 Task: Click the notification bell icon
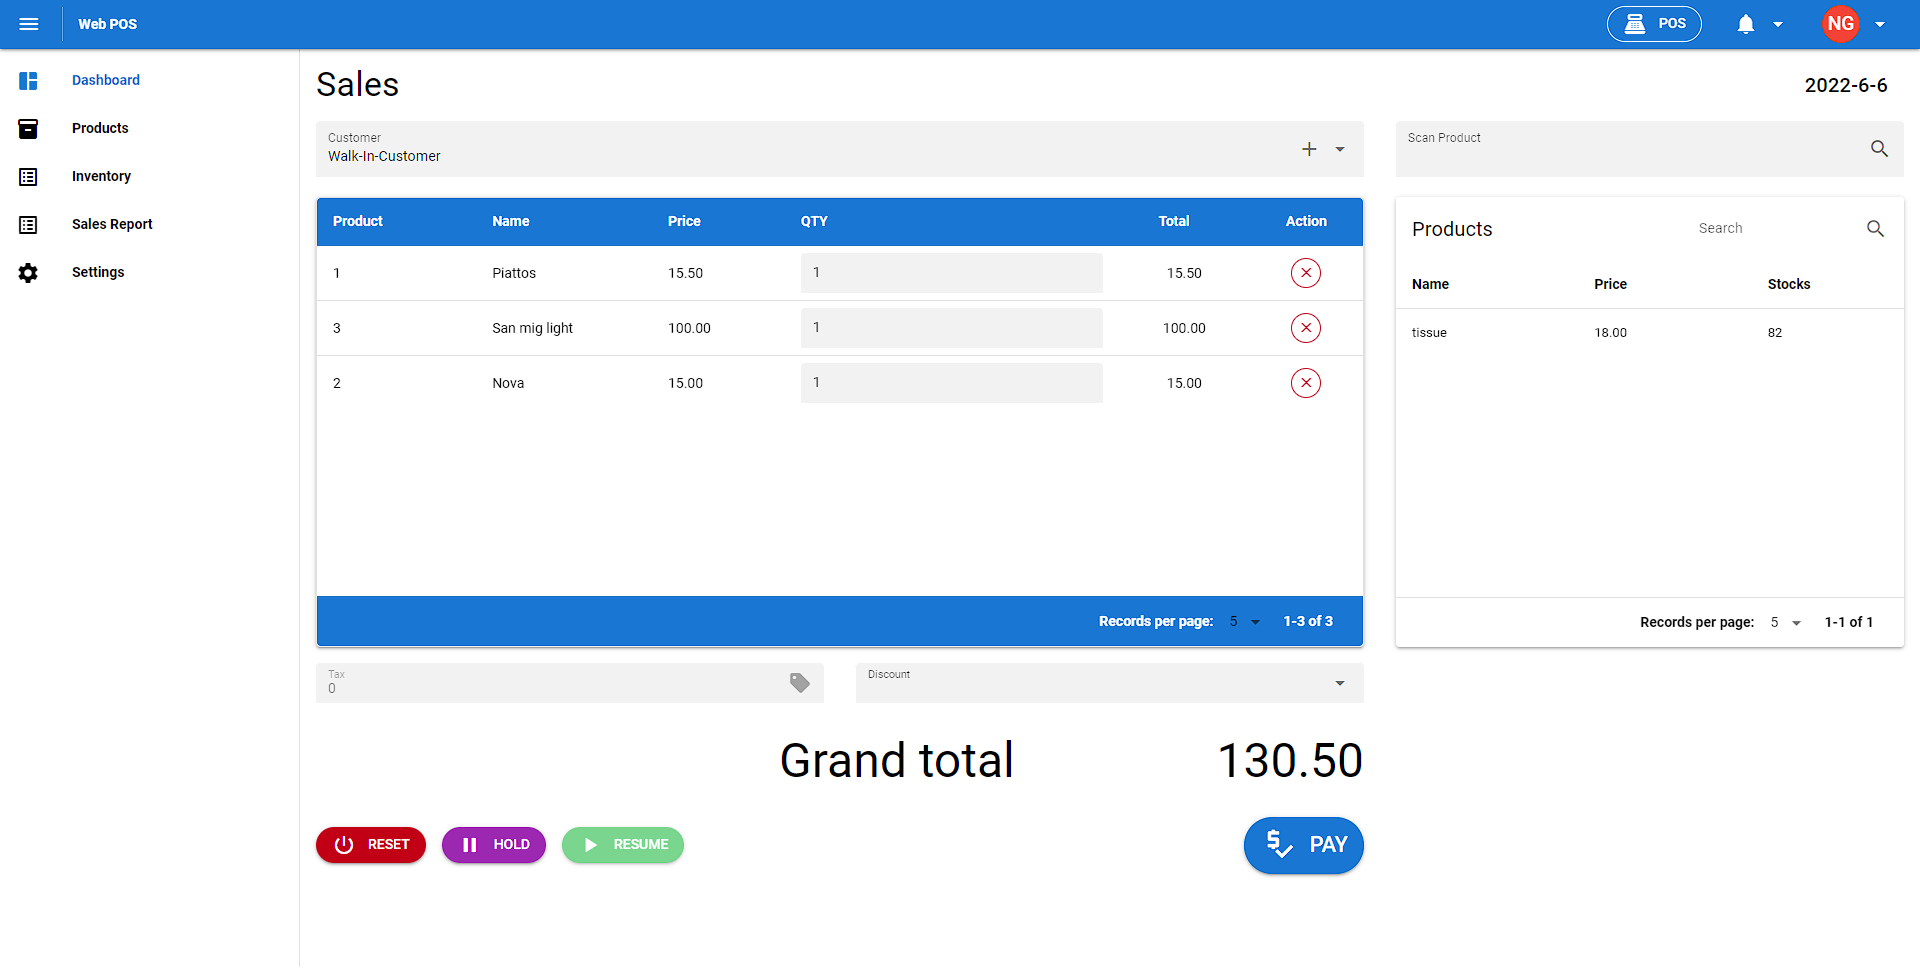(1745, 24)
